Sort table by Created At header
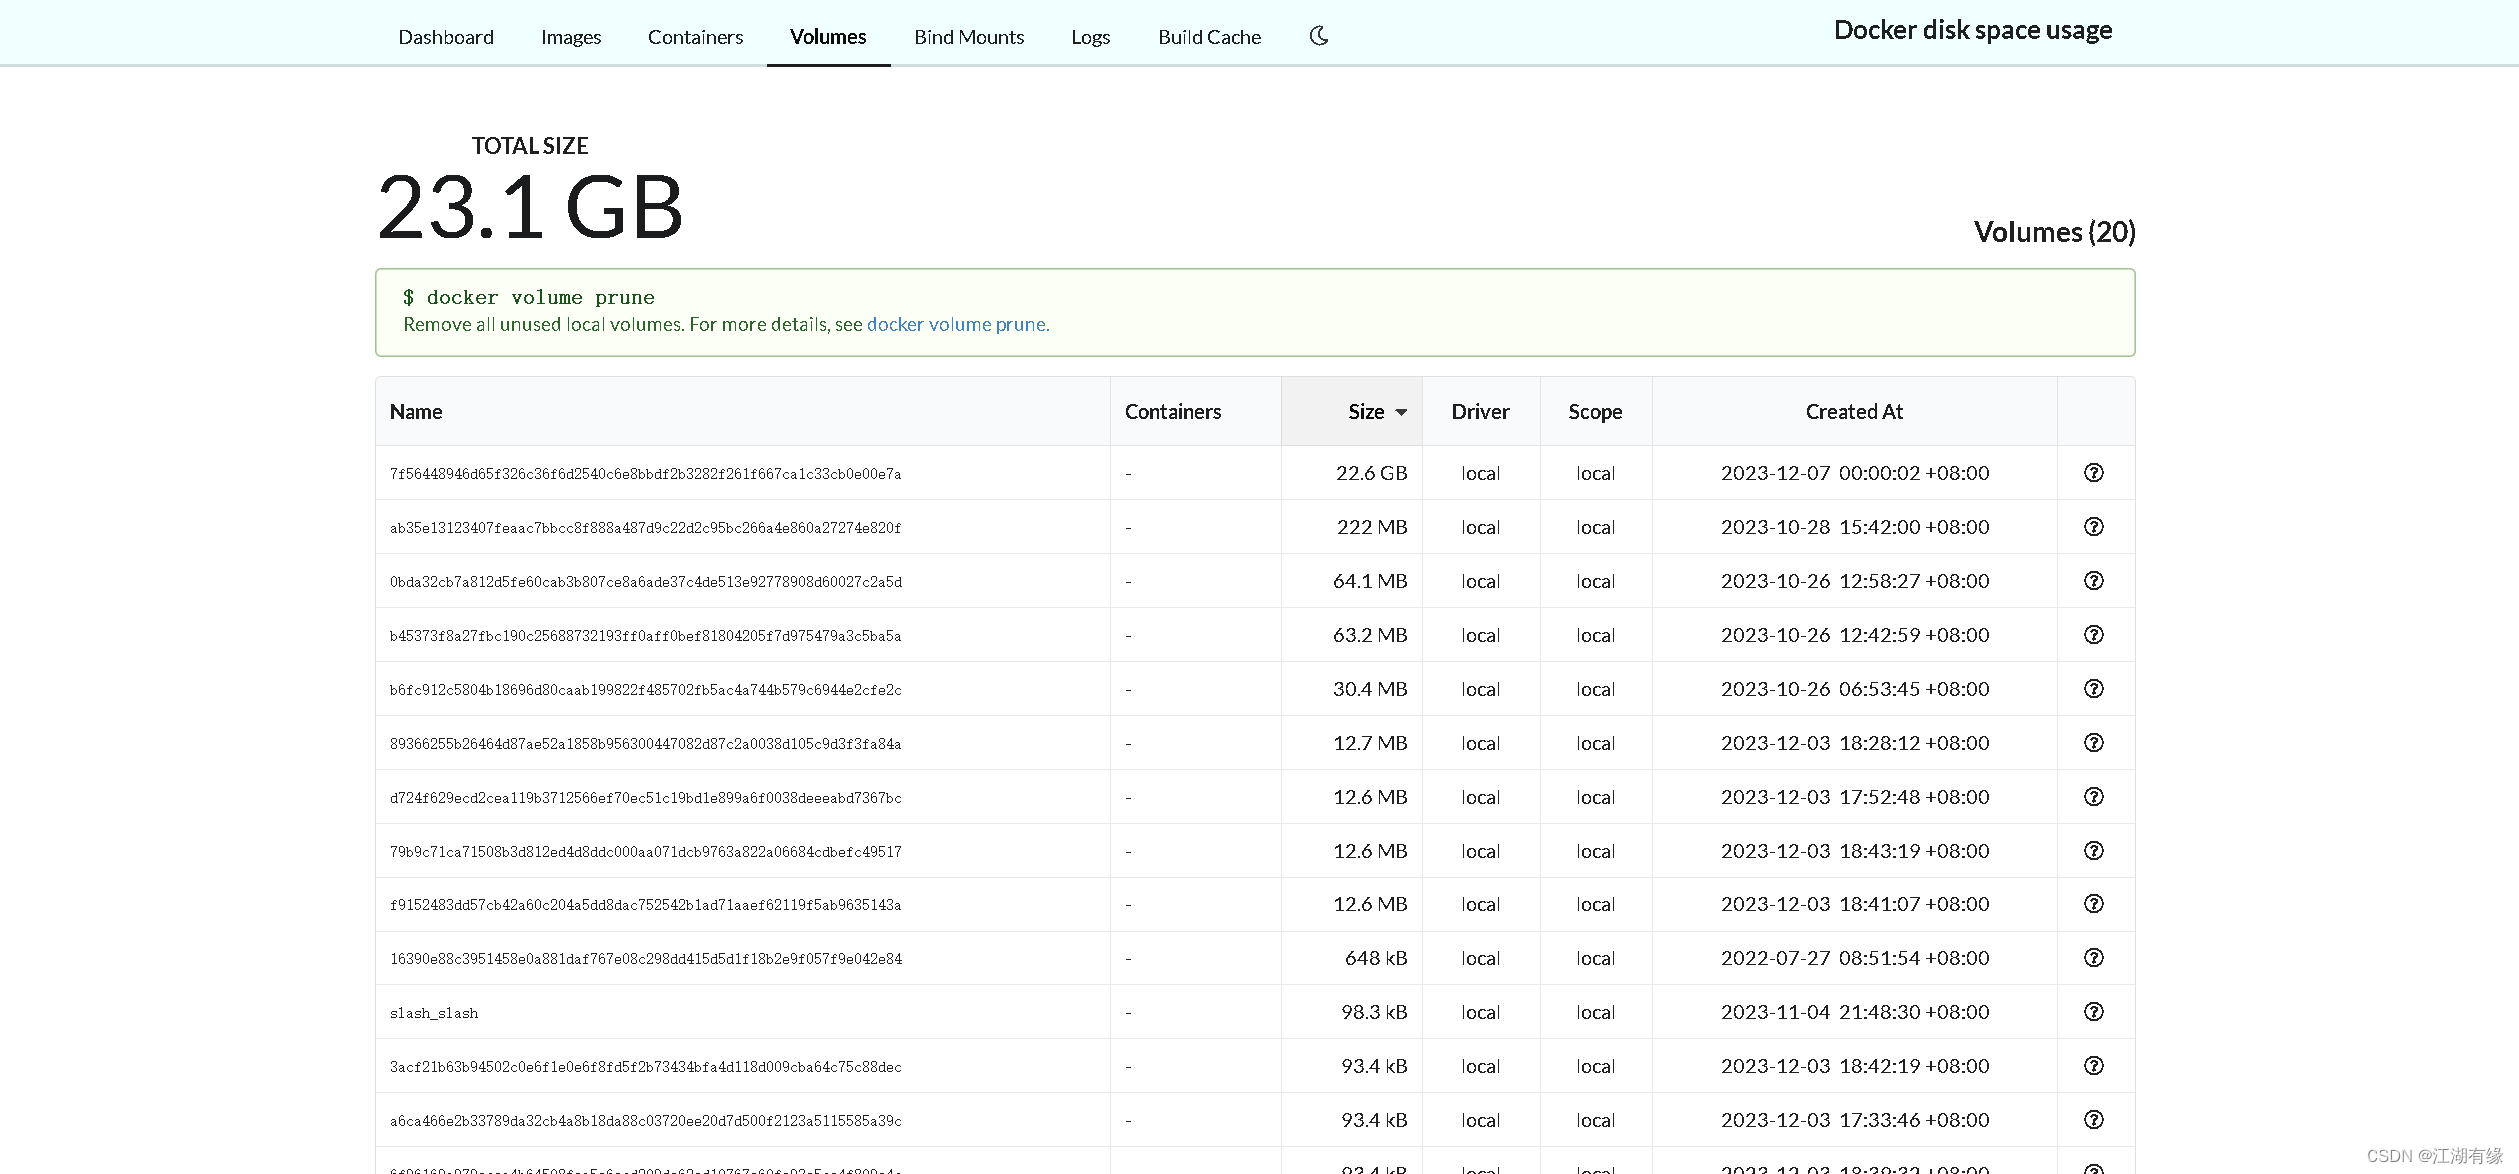The height and width of the screenshot is (1174, 2519). pyautogui.click(x=1853, y=412)
